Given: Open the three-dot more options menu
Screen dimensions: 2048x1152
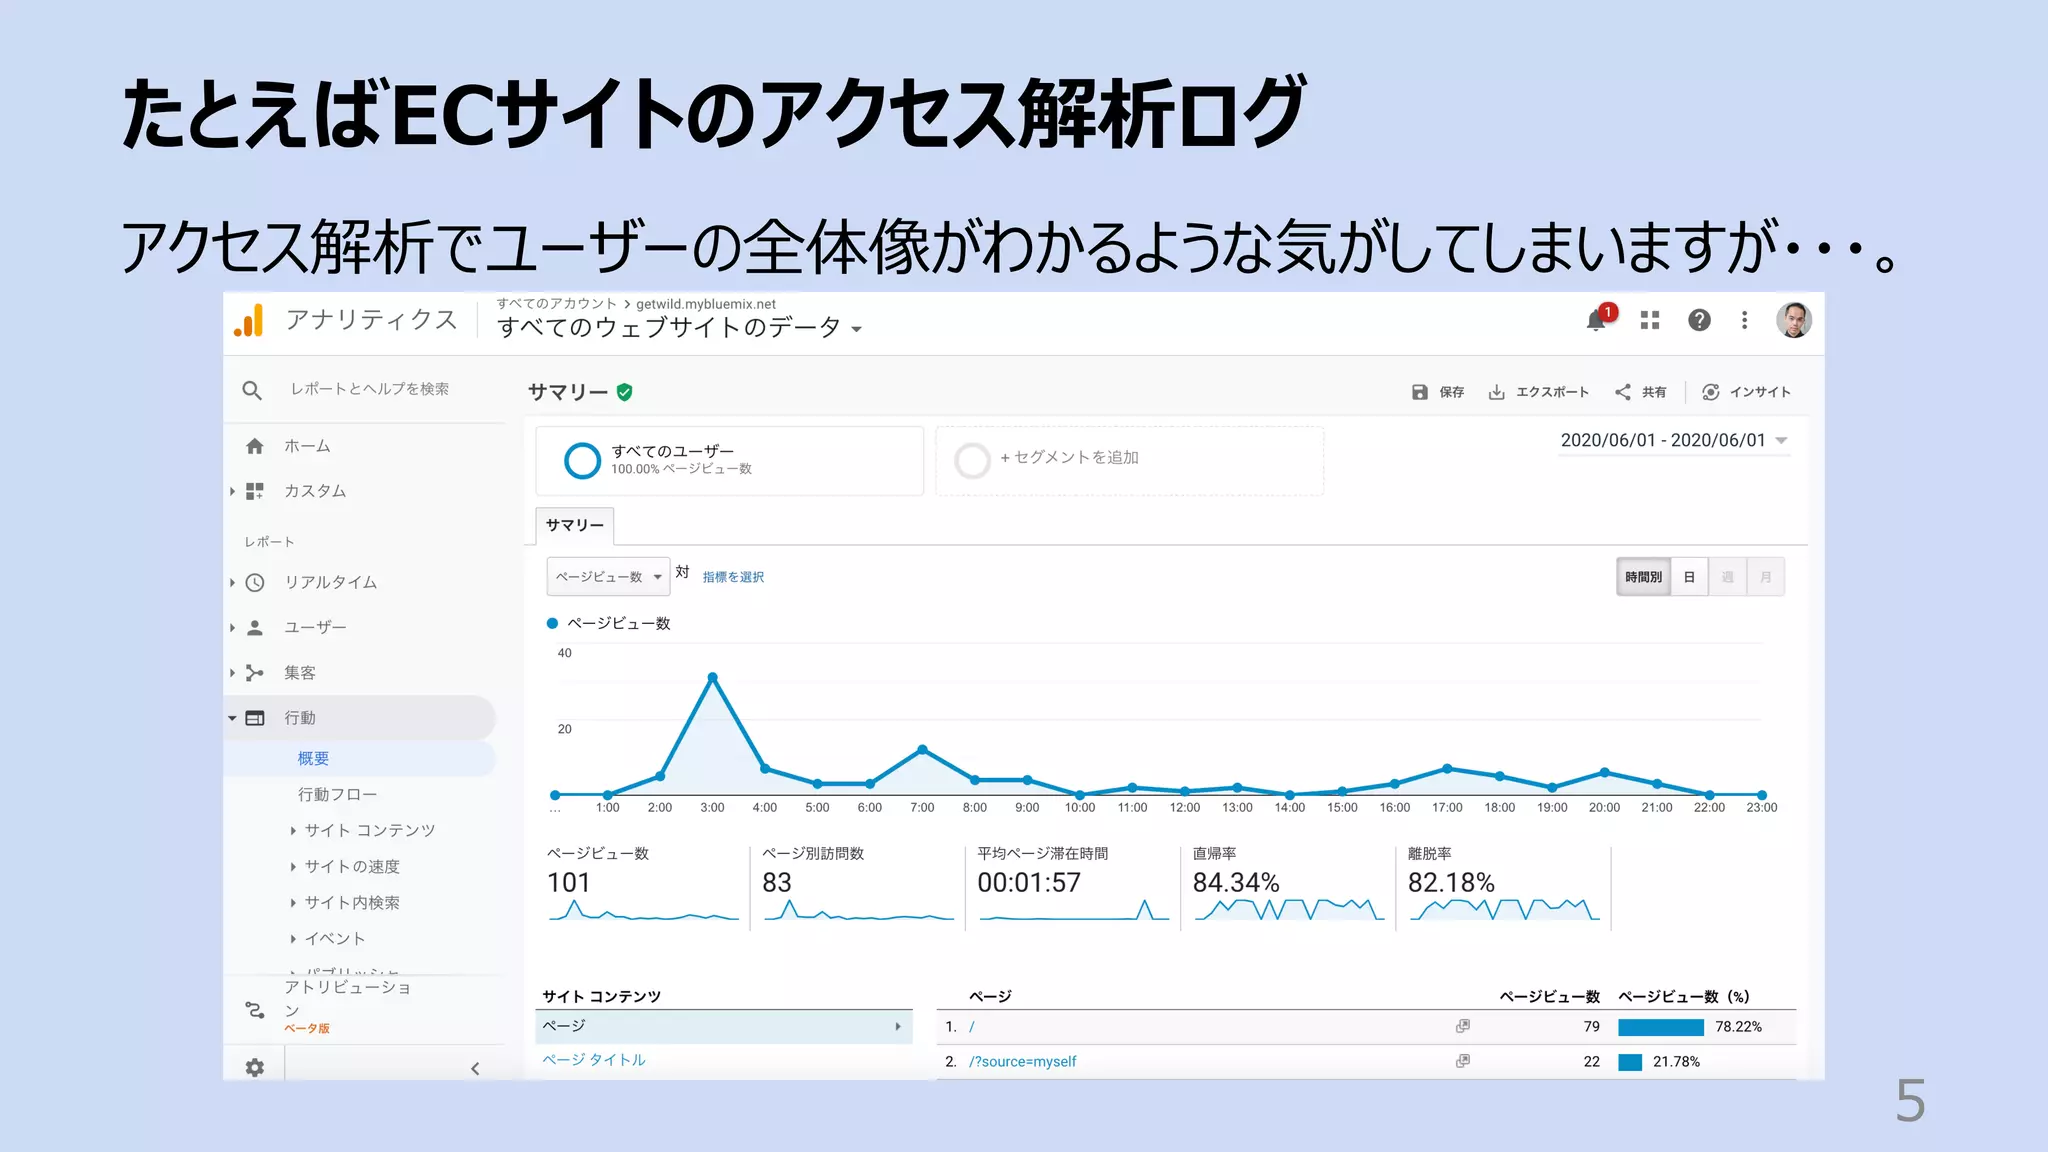Looking at the screenshot, I should 1745,320.
